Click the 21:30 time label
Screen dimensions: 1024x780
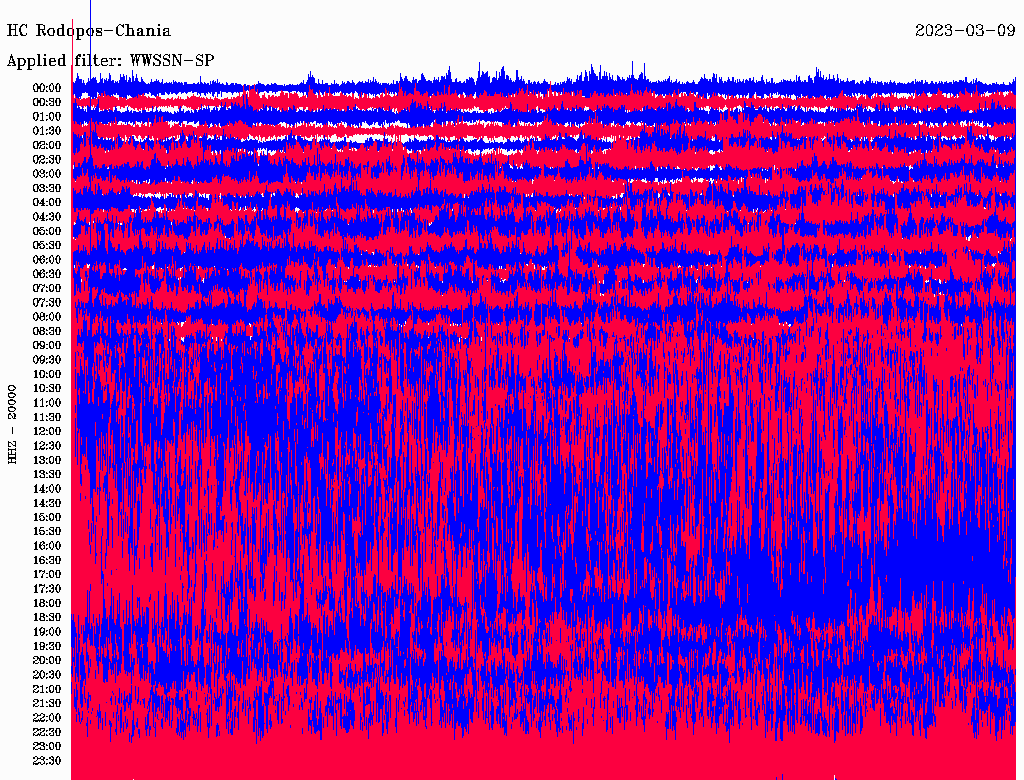pyautogui.click(x=47, y=704)
